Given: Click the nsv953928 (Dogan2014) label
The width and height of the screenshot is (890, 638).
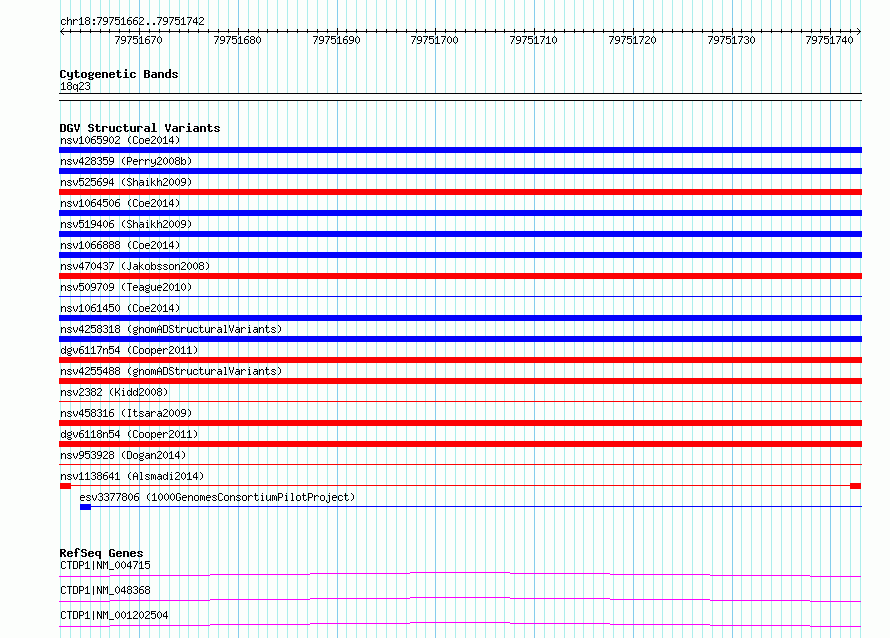Looking at the screenshot, I should pyautogui.click(x=123, y=455).
